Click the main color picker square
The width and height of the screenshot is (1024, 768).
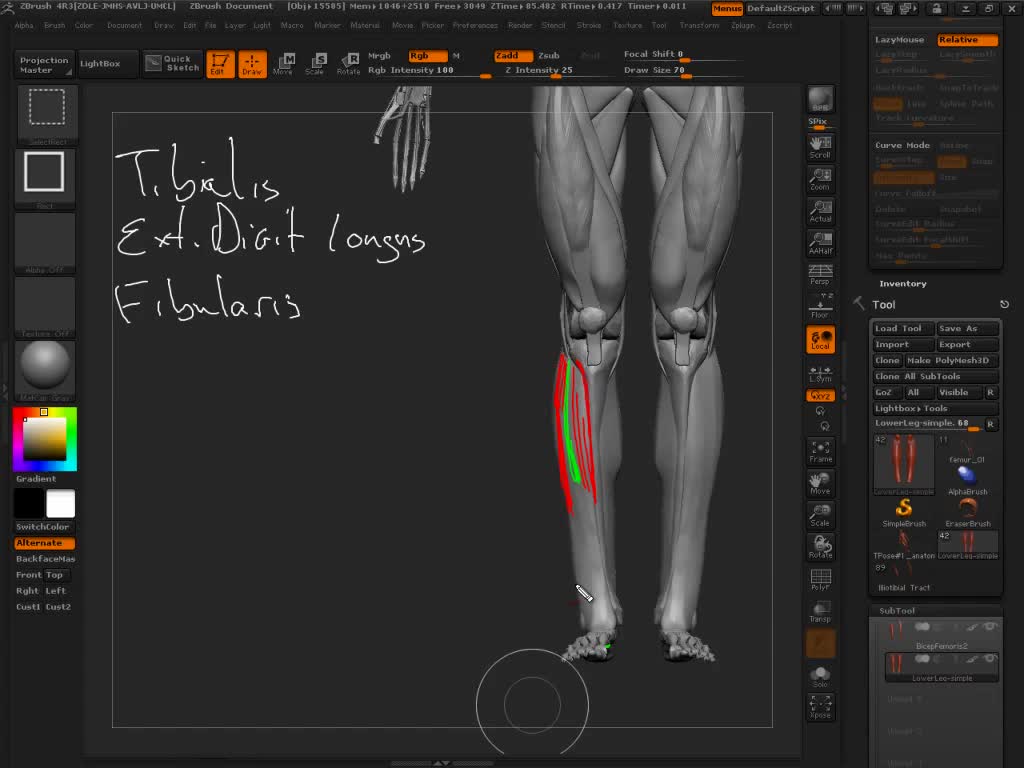(x=45, y=439)
